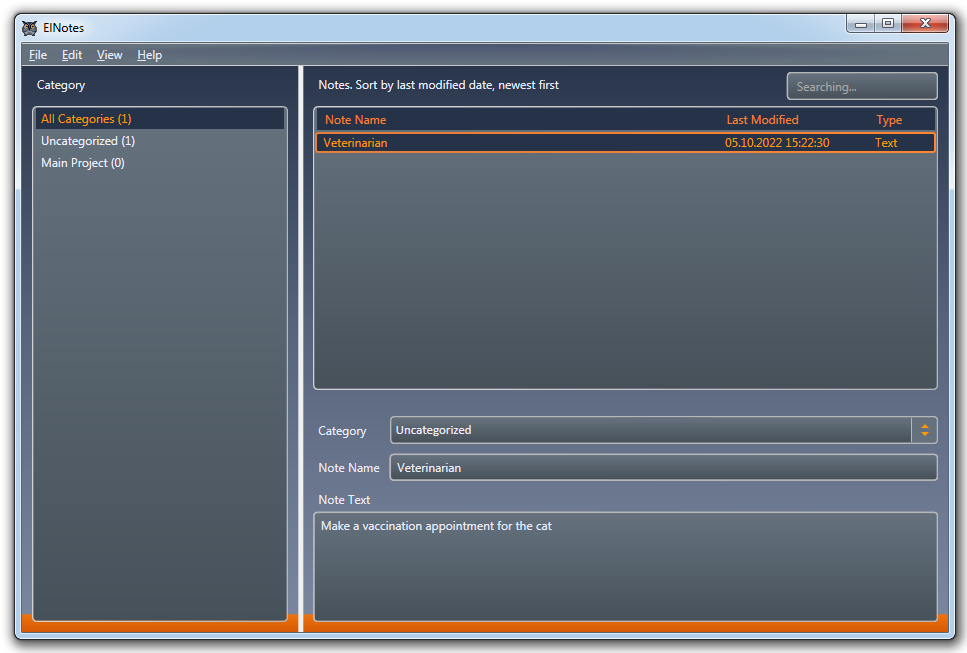Click the splitter between category and notes panels

[x=301, y=348]
